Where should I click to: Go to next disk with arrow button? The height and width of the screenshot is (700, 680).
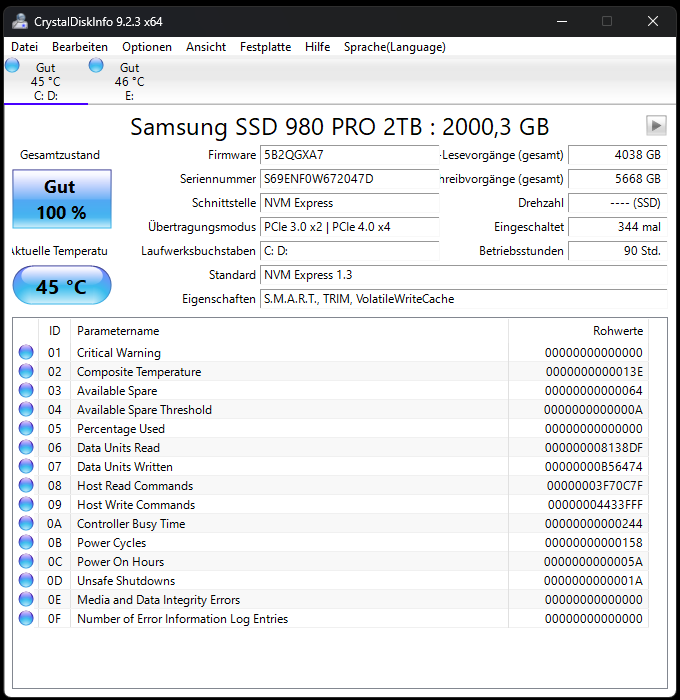[x=656, y=125]
